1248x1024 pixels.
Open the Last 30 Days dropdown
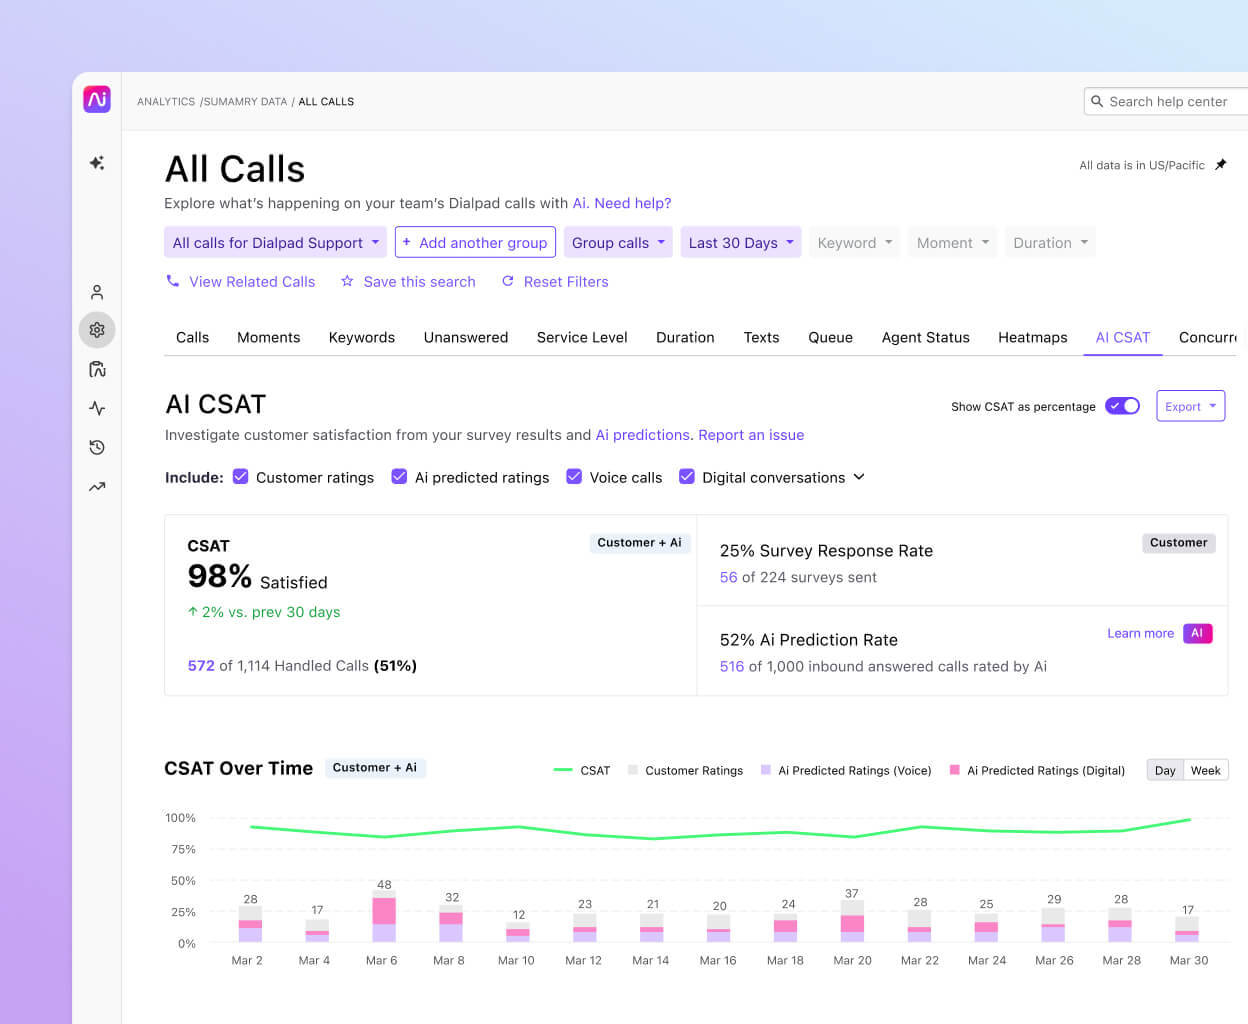click(x=740, y=242)
